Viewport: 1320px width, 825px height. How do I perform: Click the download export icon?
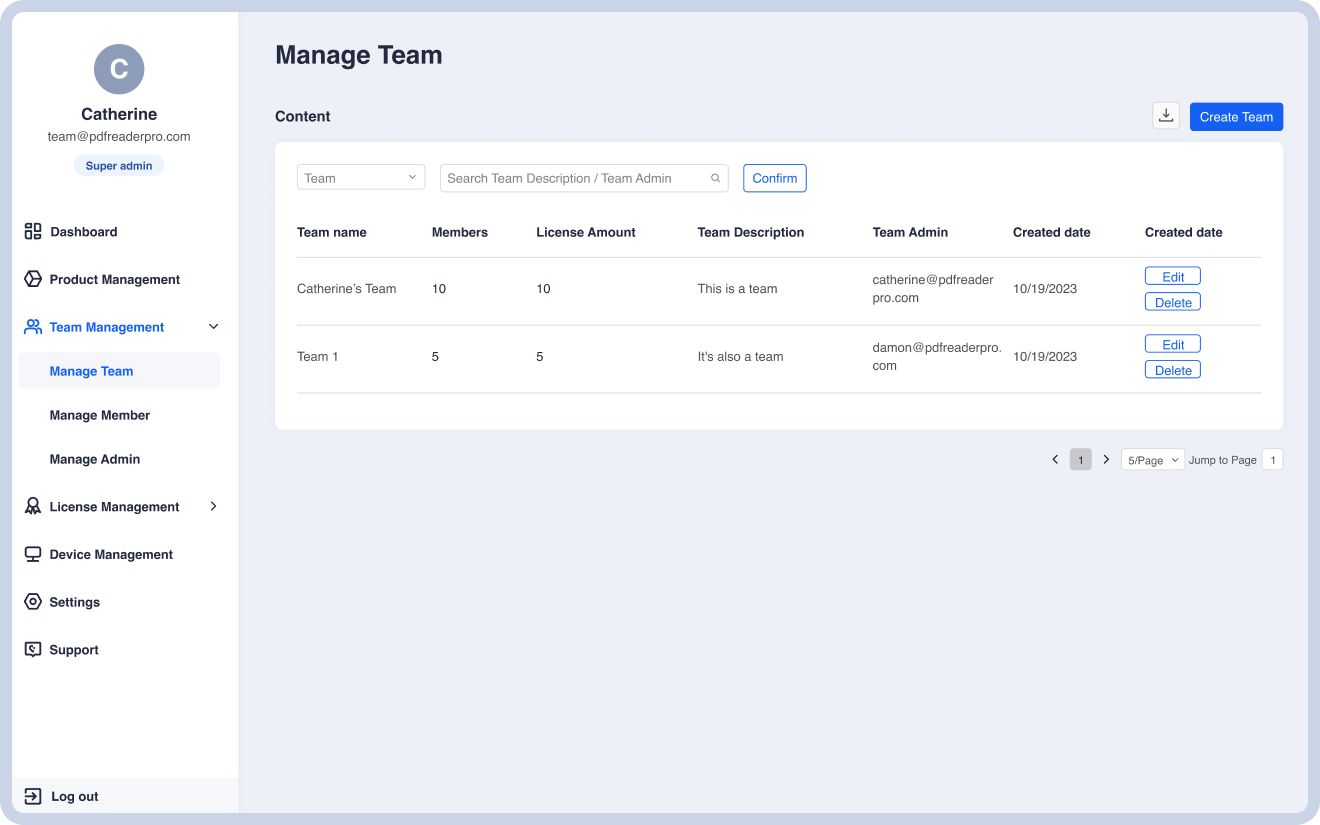click(1166, 116)
